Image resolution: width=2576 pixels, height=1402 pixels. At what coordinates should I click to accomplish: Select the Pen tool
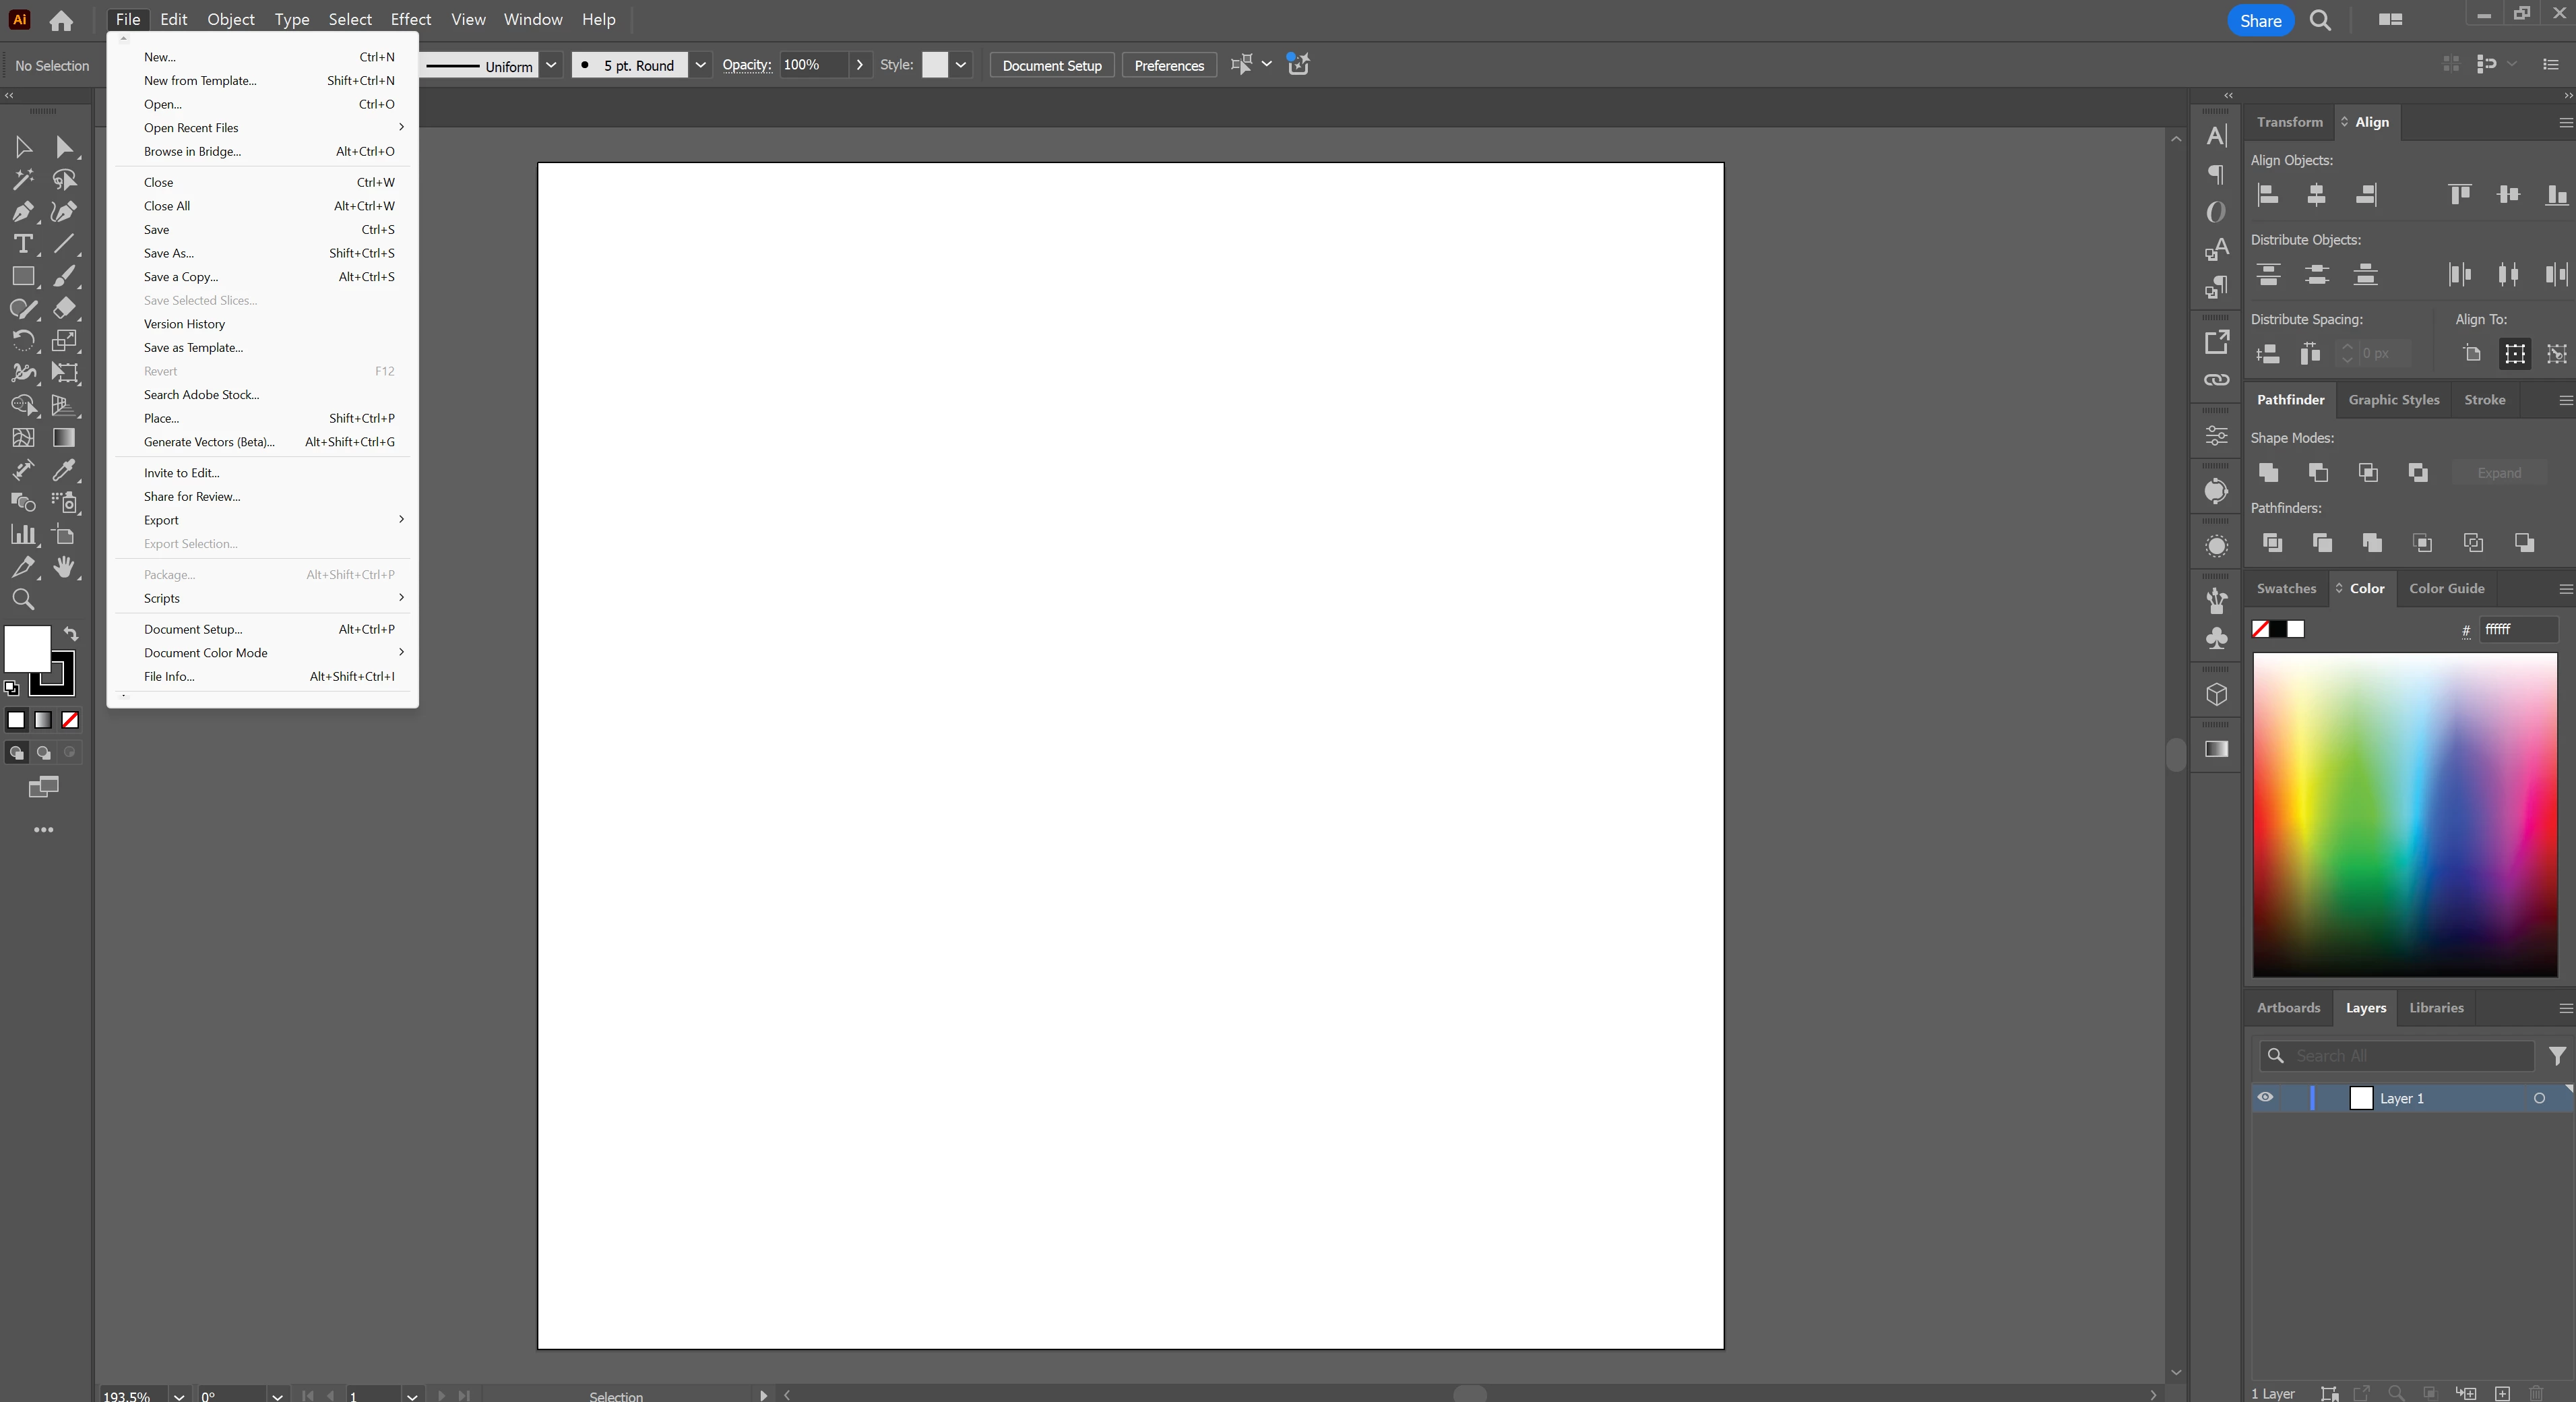pos(22,212)
